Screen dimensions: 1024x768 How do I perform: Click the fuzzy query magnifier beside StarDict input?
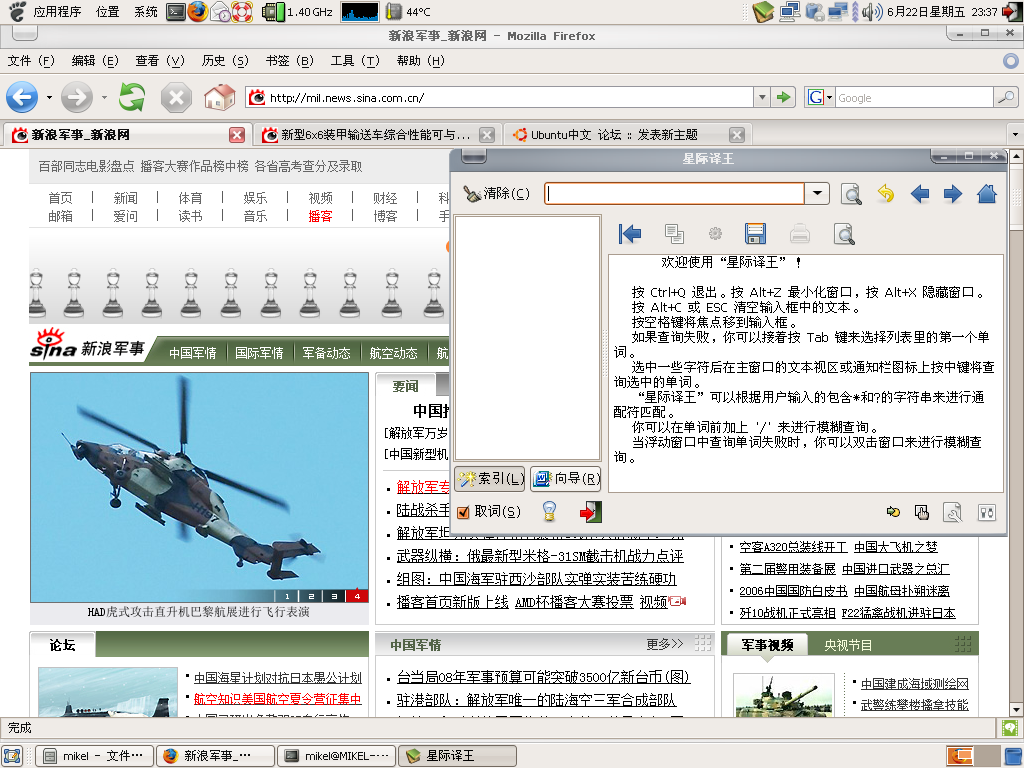click(850, 194)
